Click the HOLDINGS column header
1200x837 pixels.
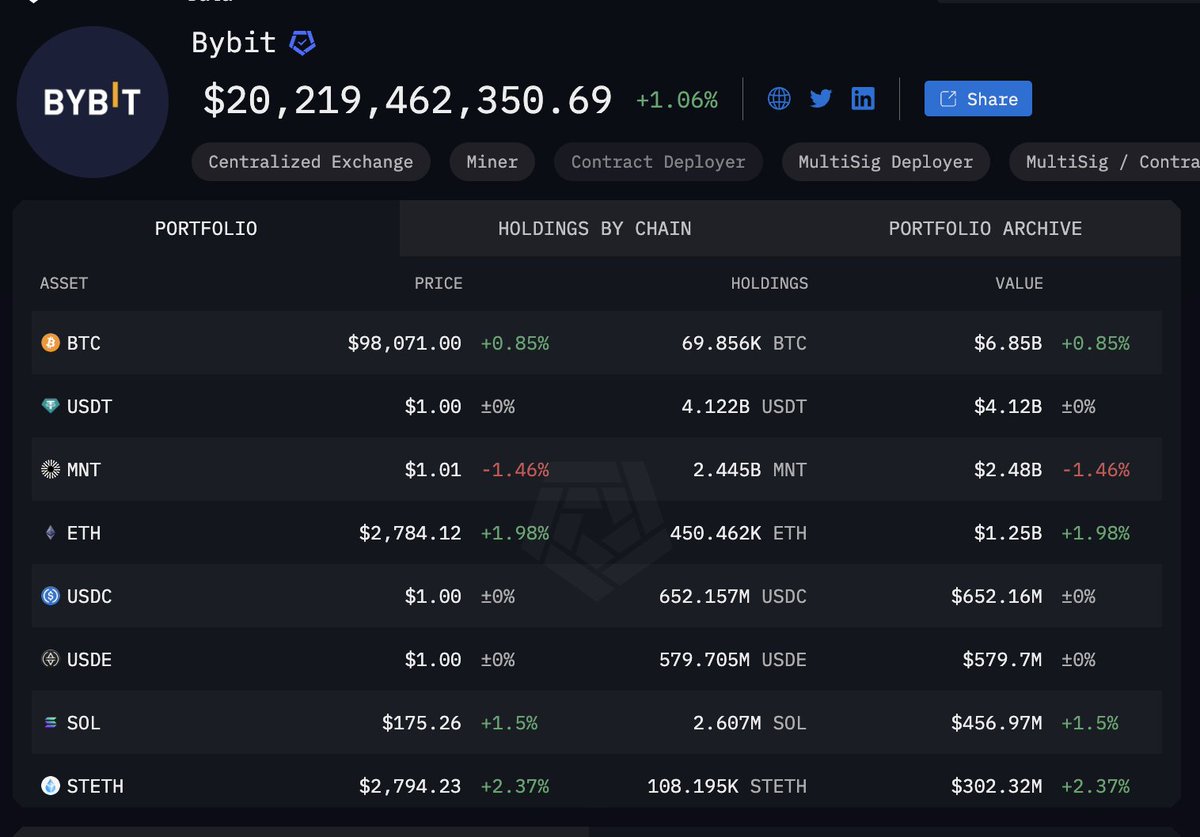click(769, 284)
